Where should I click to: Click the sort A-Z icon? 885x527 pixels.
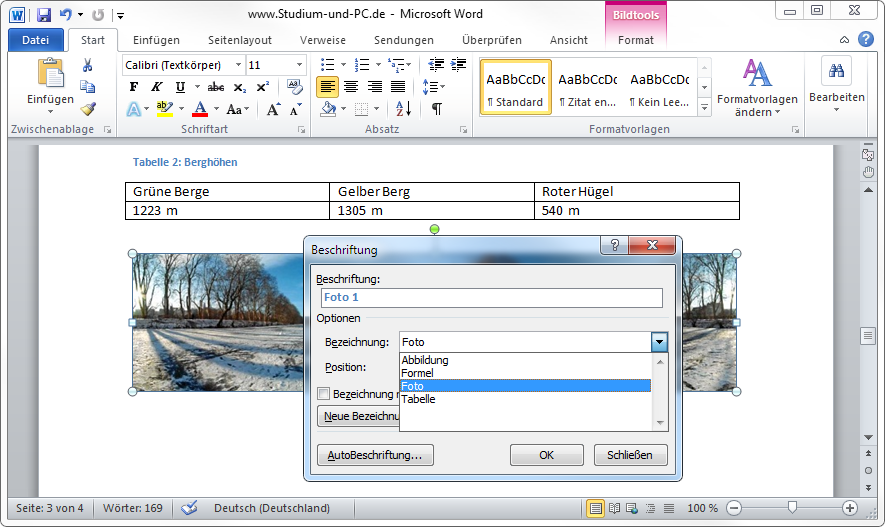click(x=404, y=109)
